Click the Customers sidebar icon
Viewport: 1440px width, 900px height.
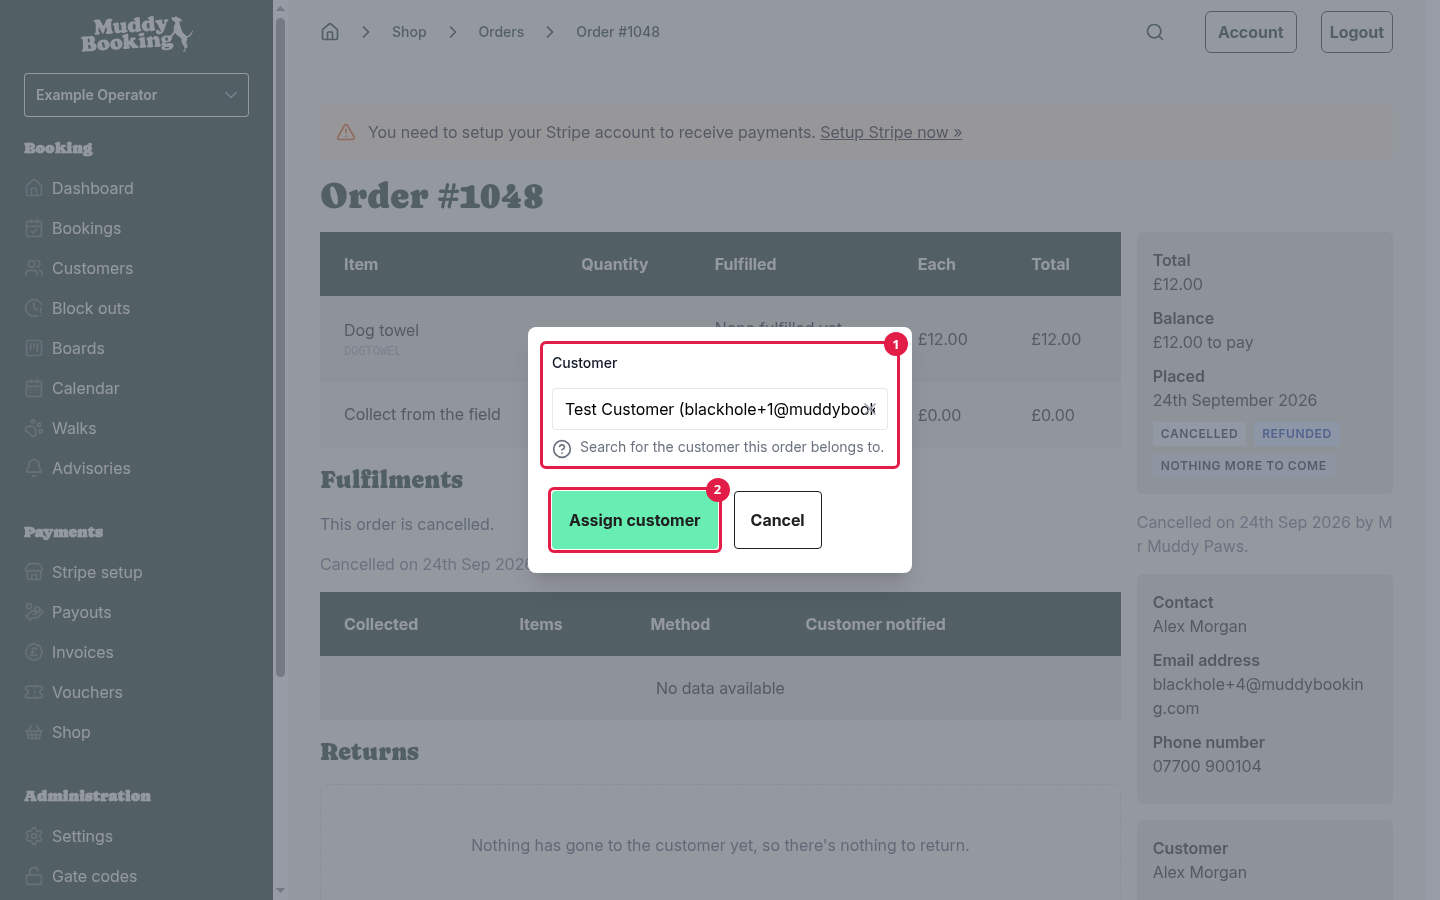(34, 268)
